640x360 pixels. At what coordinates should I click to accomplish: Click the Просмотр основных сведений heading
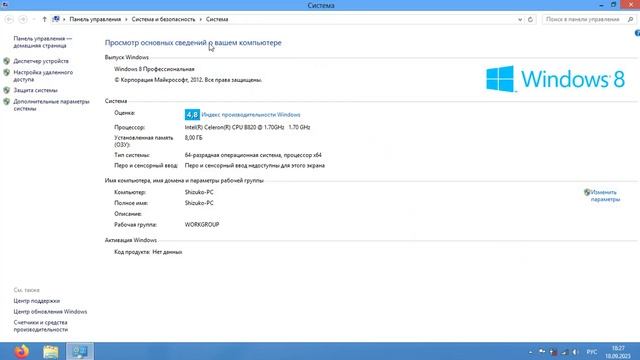coord(193,43)
